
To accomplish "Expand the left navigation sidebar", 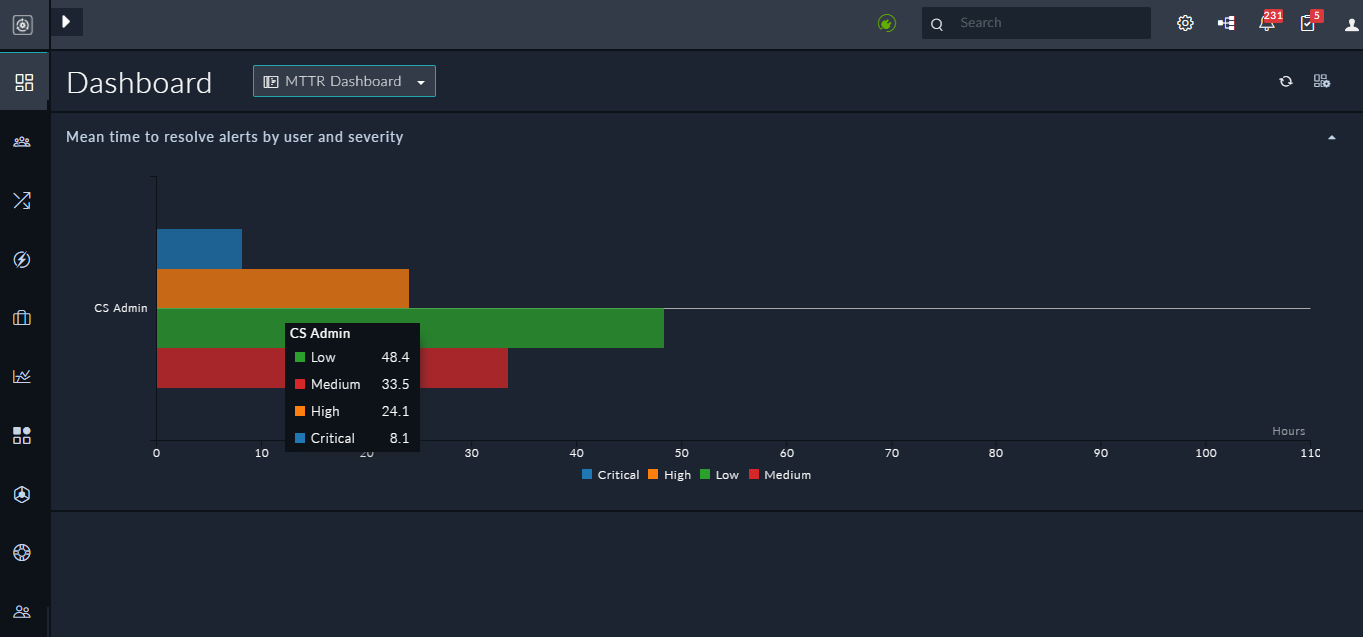I will point(67,20).
